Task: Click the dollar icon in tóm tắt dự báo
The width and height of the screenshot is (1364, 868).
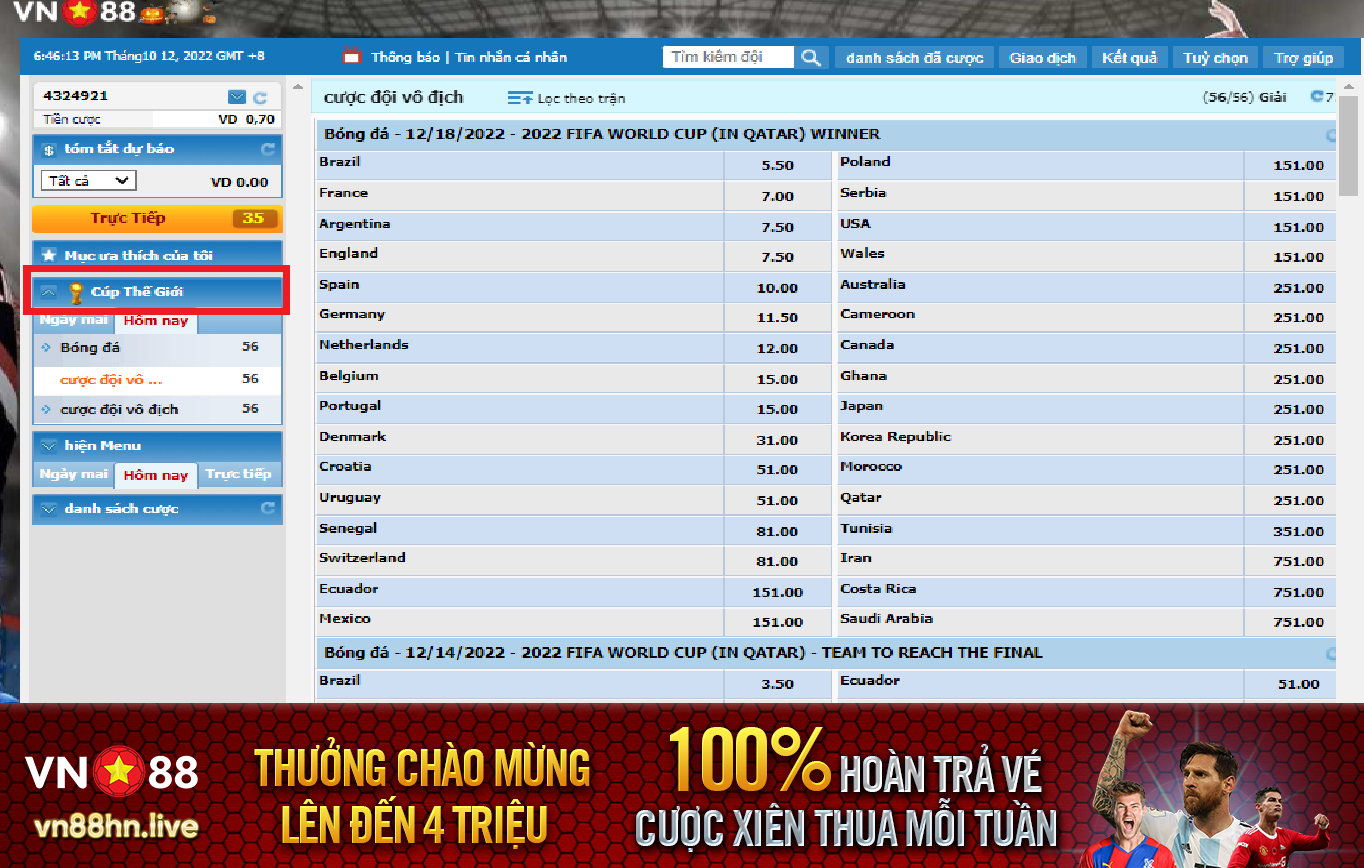Action: (48, 149)
